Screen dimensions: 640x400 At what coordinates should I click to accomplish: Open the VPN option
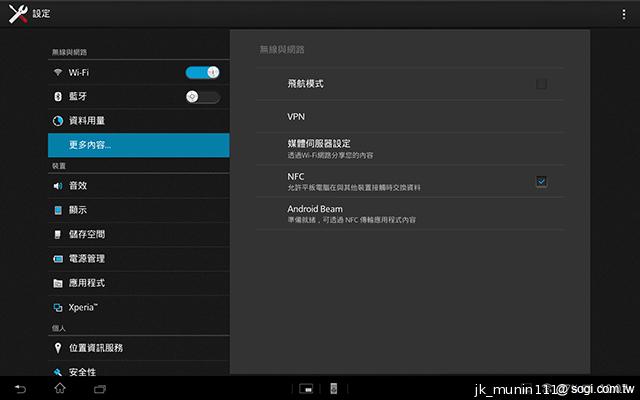(x=410, y=116)
